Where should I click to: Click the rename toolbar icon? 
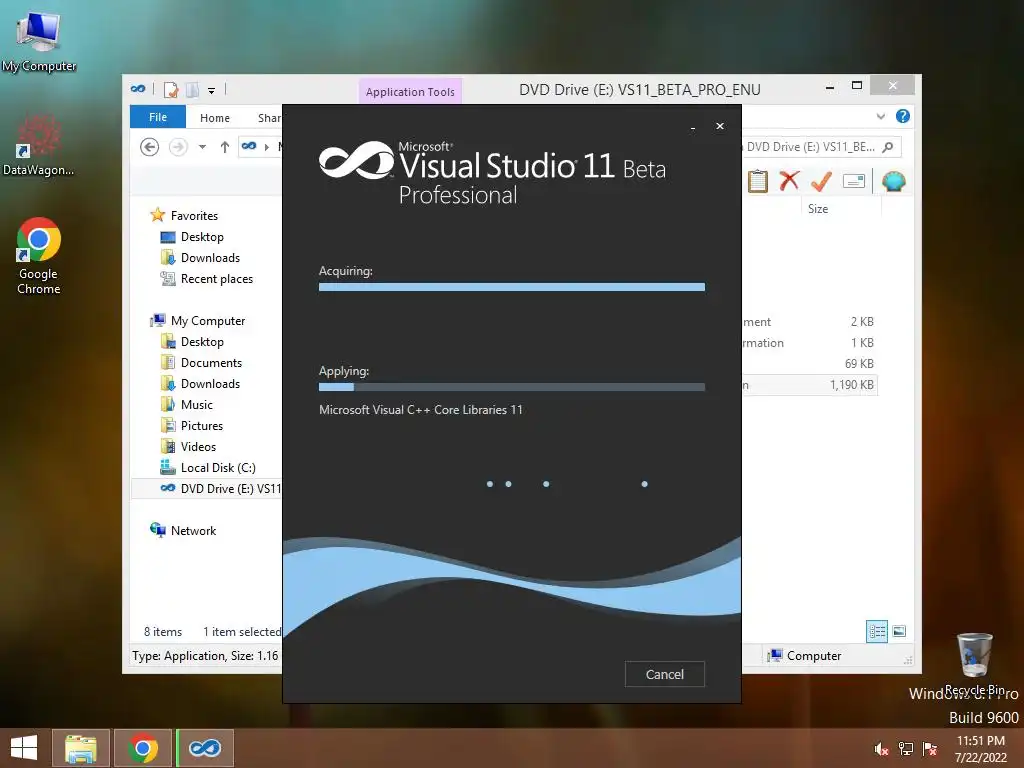854,181
